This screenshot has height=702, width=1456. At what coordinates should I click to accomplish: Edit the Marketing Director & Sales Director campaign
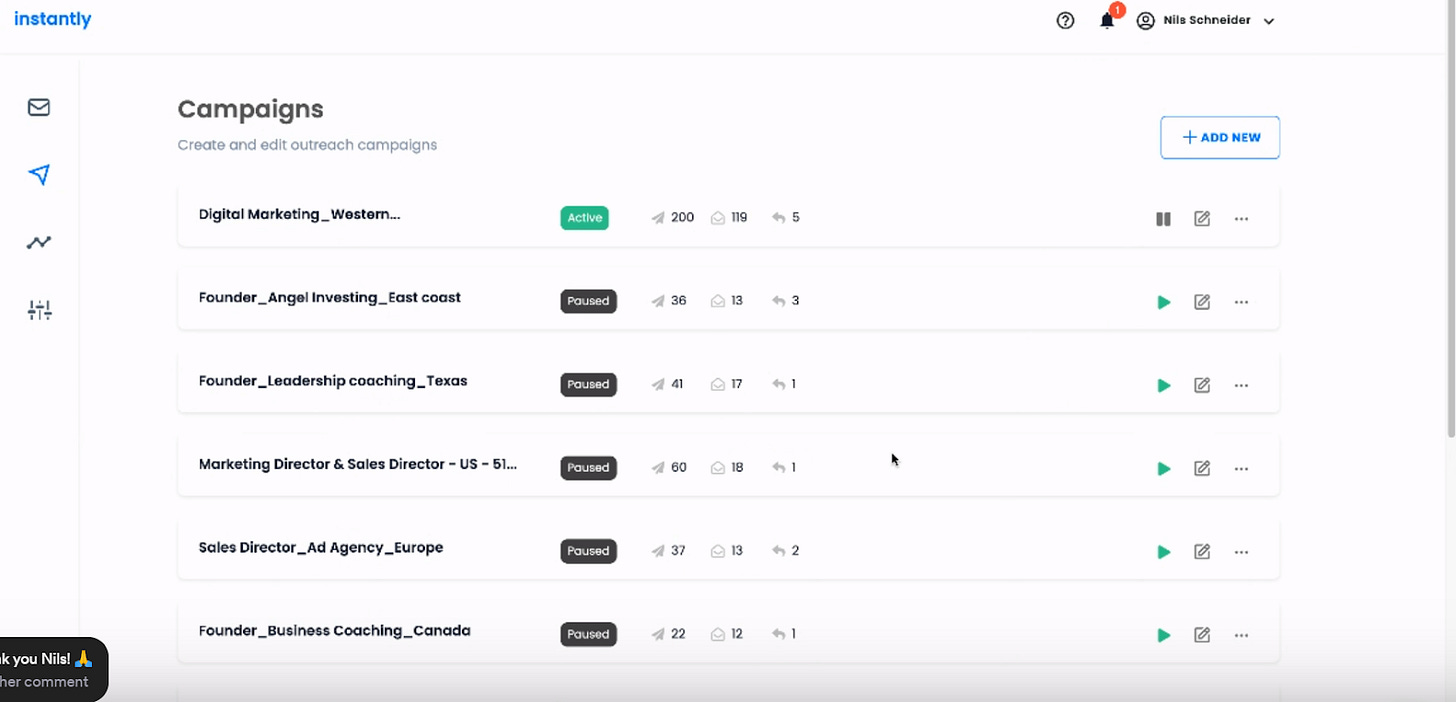pyautogui.click(x=1202, y=468)
